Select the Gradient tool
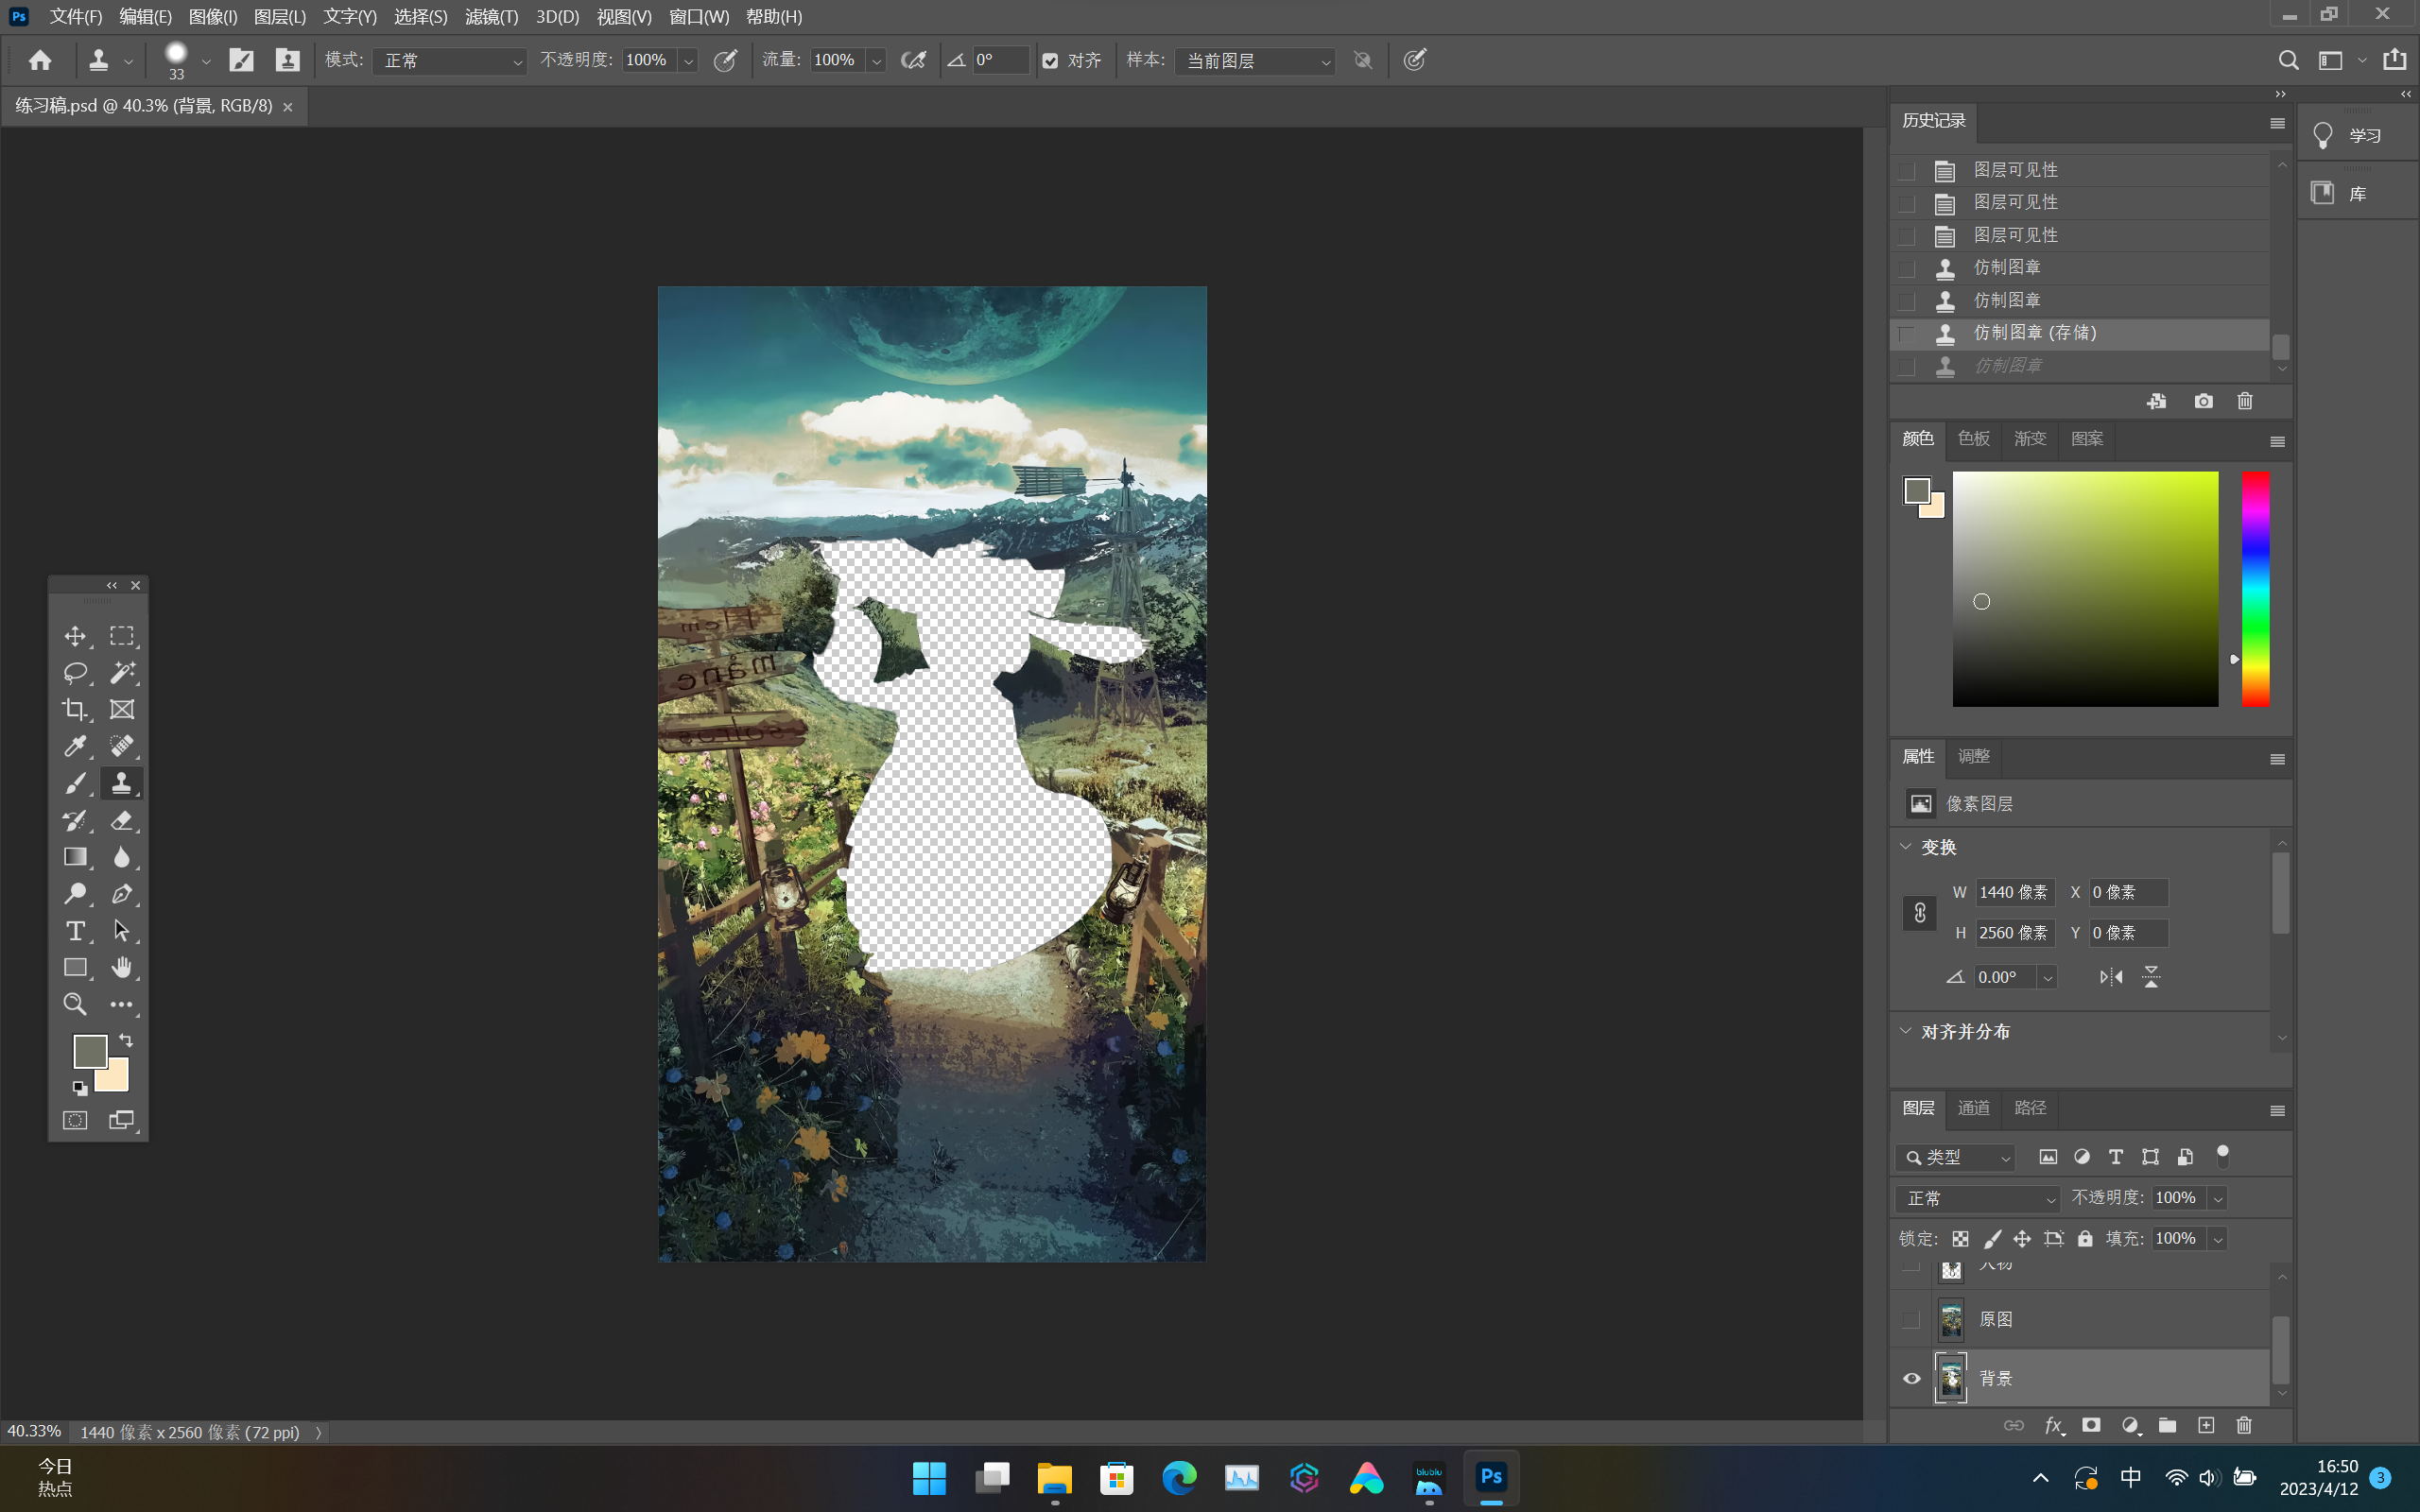Image resolution: width=2420 pixels, height=1512 pixels. point(75,857)
